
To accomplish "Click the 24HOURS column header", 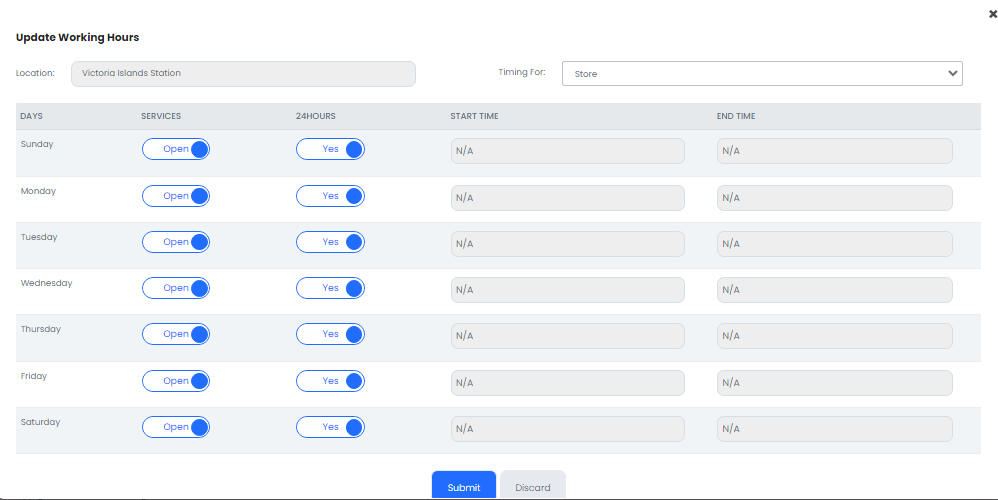I will coord(316,116).
